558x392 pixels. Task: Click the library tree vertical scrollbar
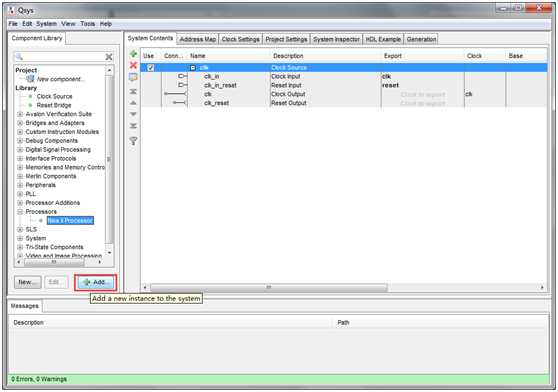[x=109, y=159]
